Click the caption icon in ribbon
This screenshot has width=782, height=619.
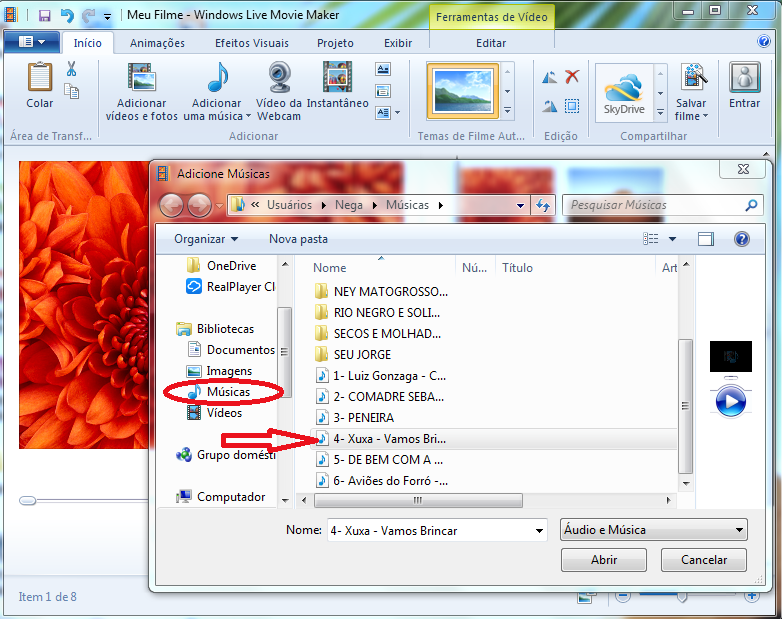point(383,91)
